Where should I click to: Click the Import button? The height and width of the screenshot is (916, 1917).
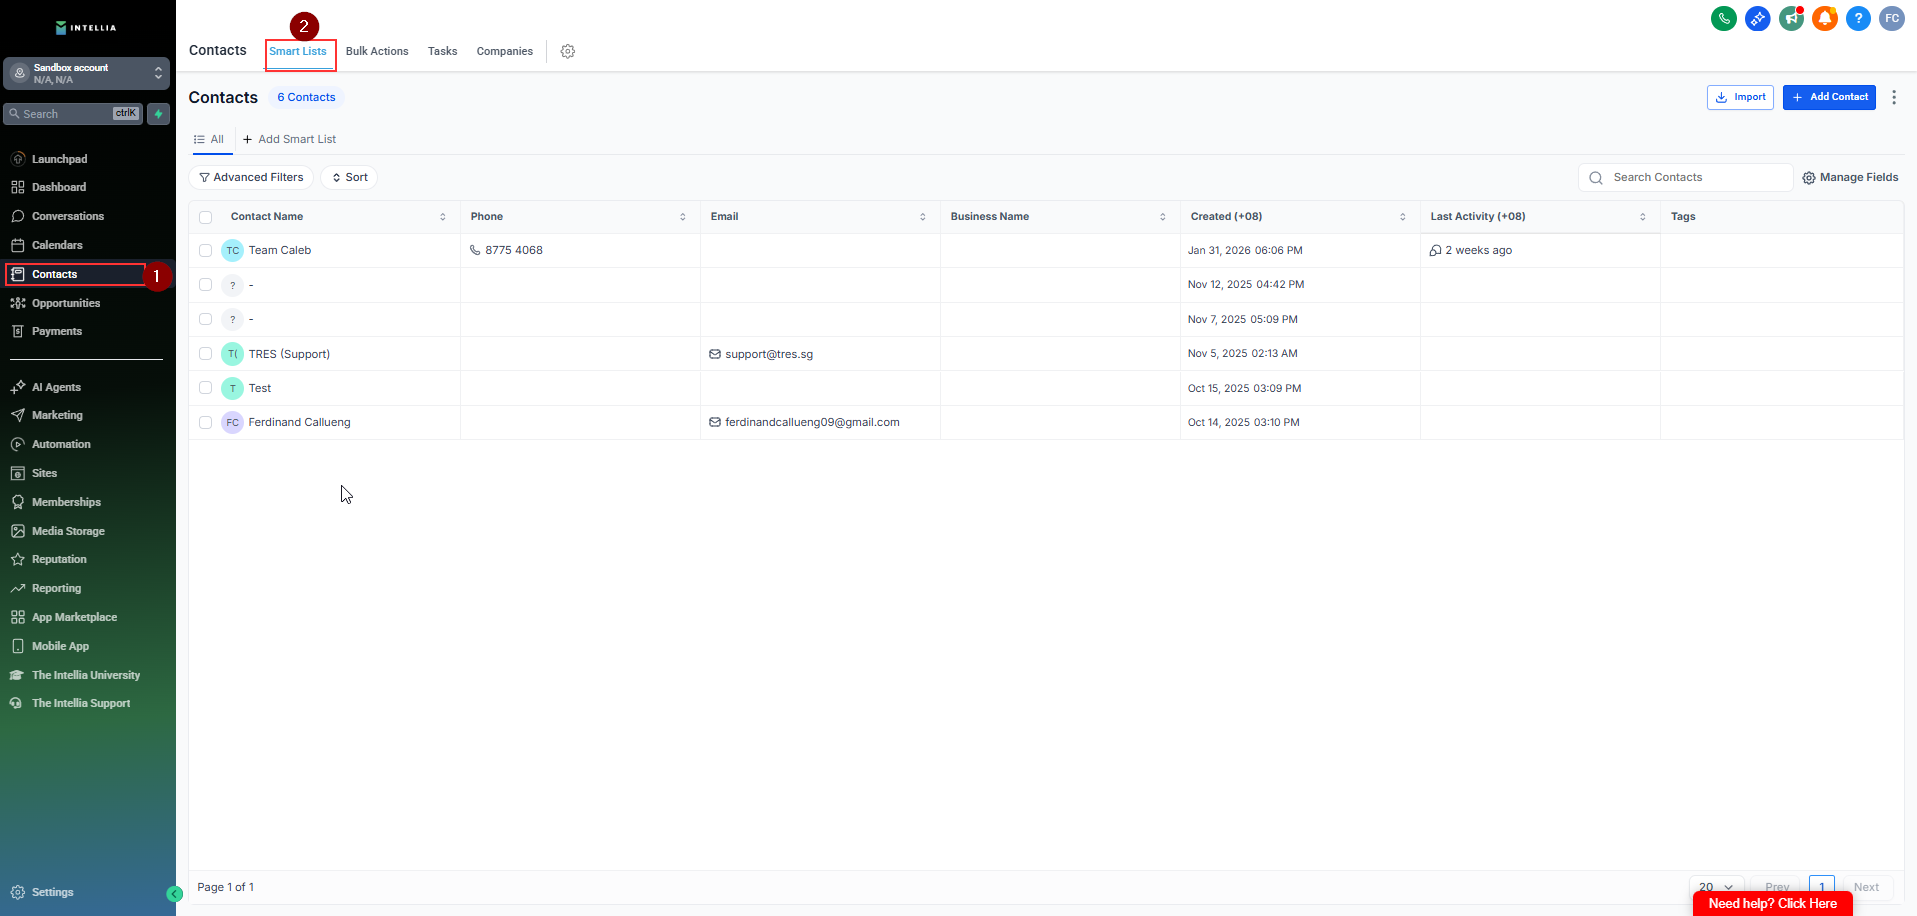1740,97
